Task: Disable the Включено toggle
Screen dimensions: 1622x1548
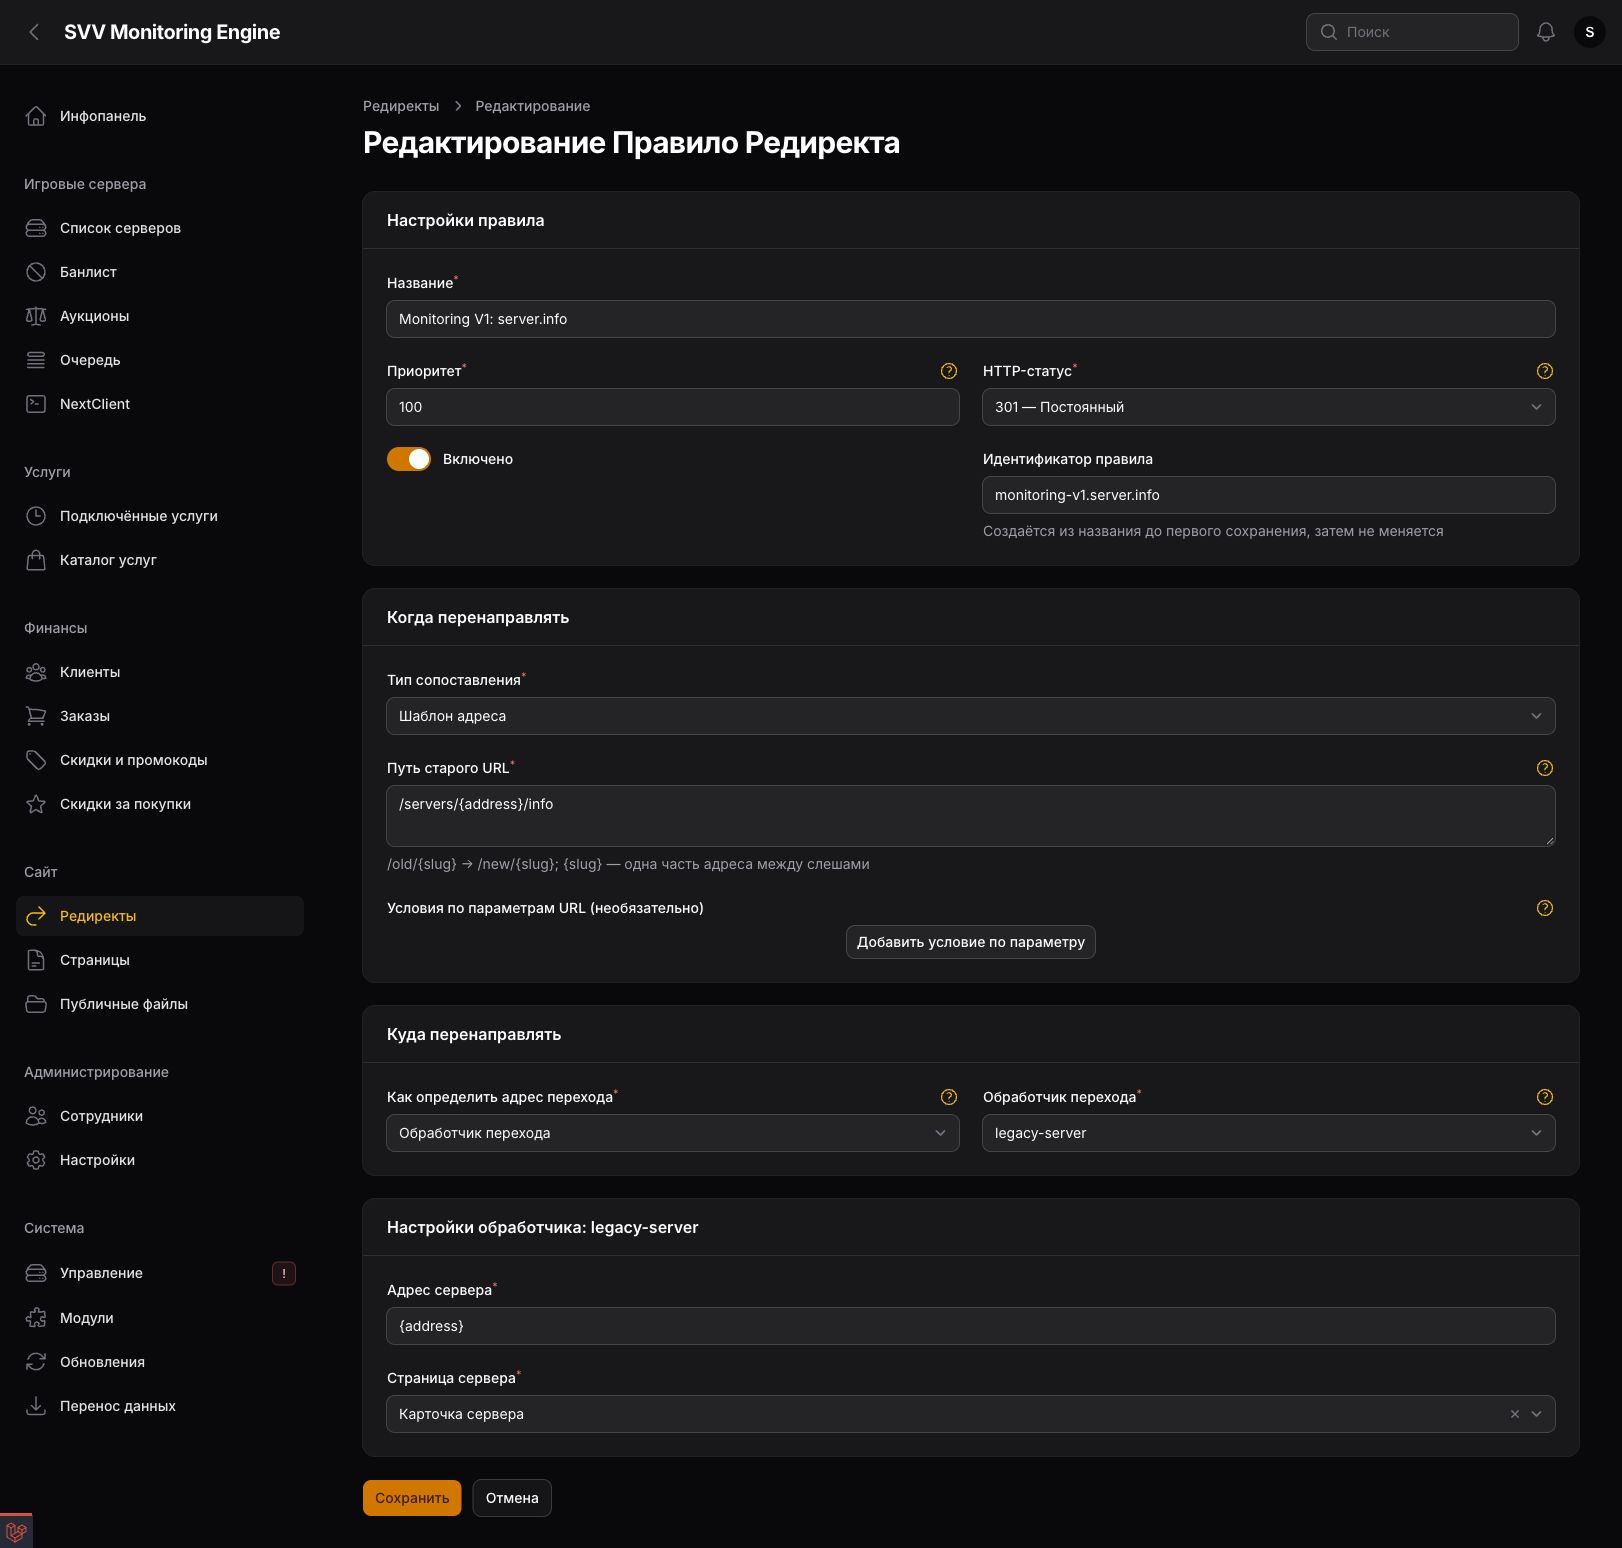Action: point(409,459)
